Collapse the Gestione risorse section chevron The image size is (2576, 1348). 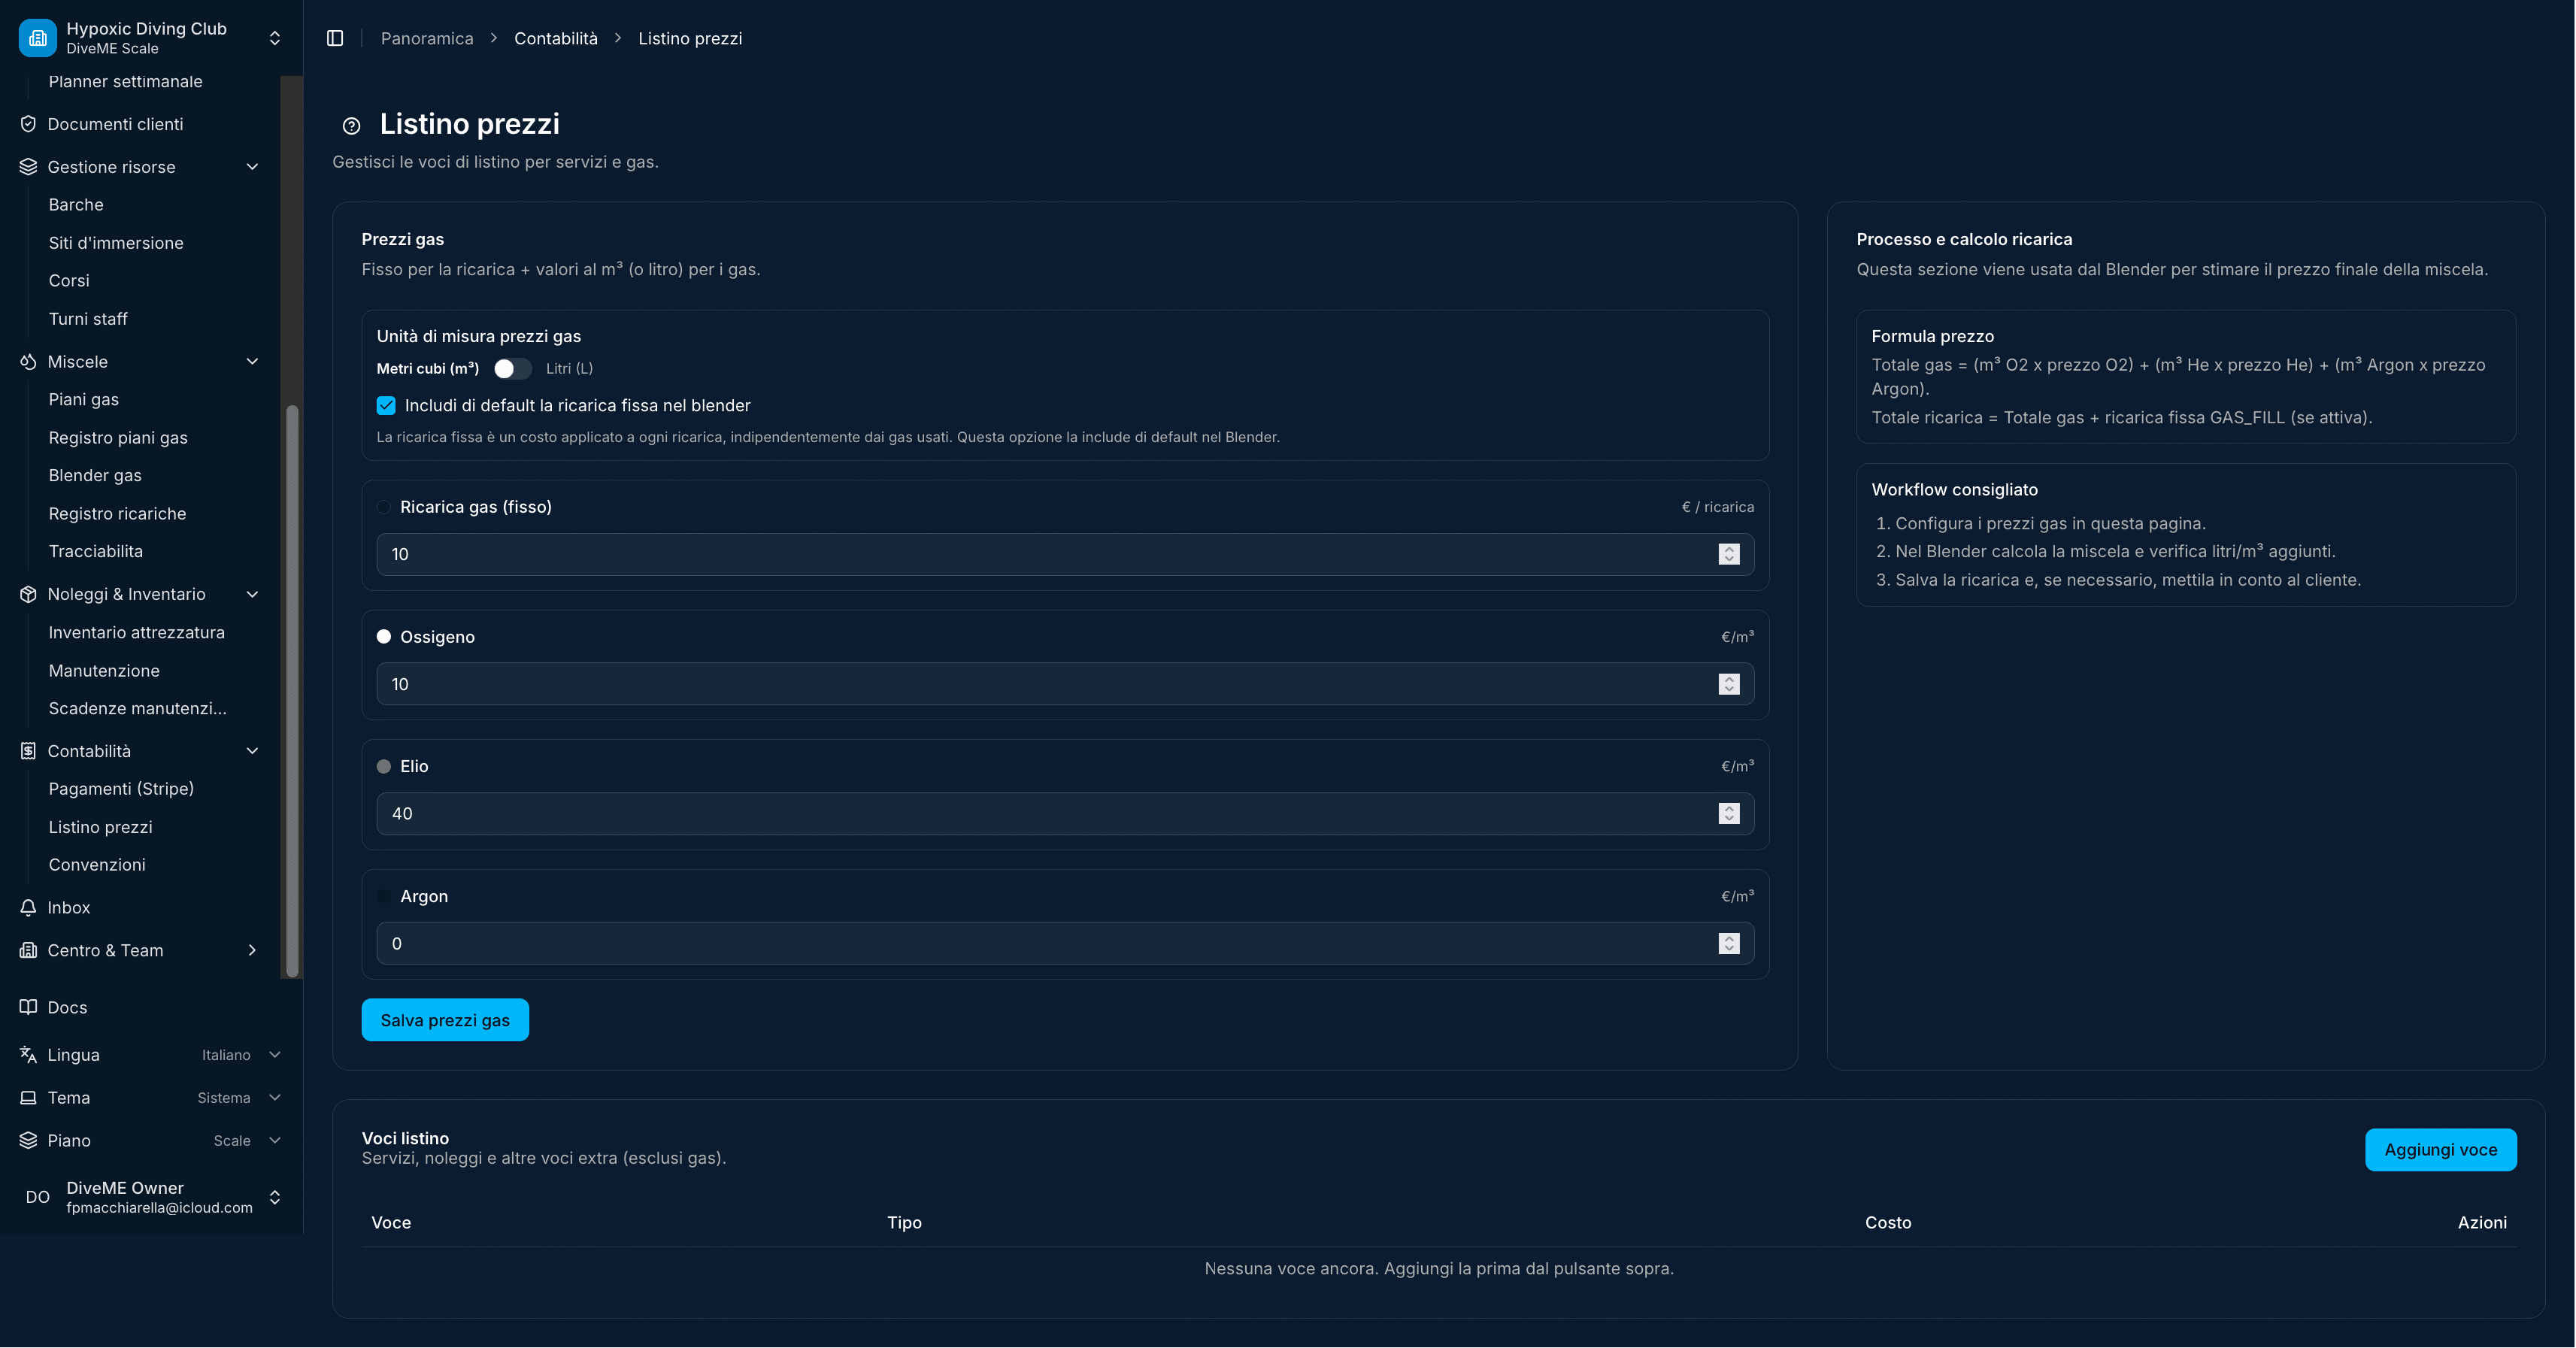252,167
